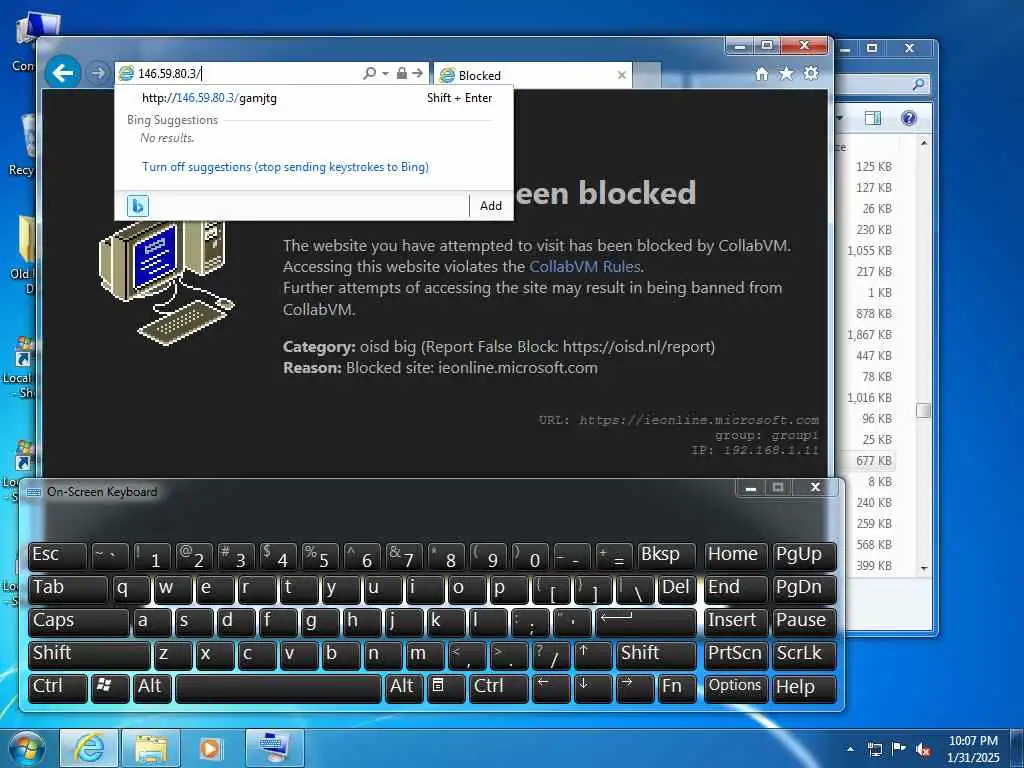The width and height of the screenshot is (1024, 768).
Task: Select the Blocked tab
Action: point(532,75)
